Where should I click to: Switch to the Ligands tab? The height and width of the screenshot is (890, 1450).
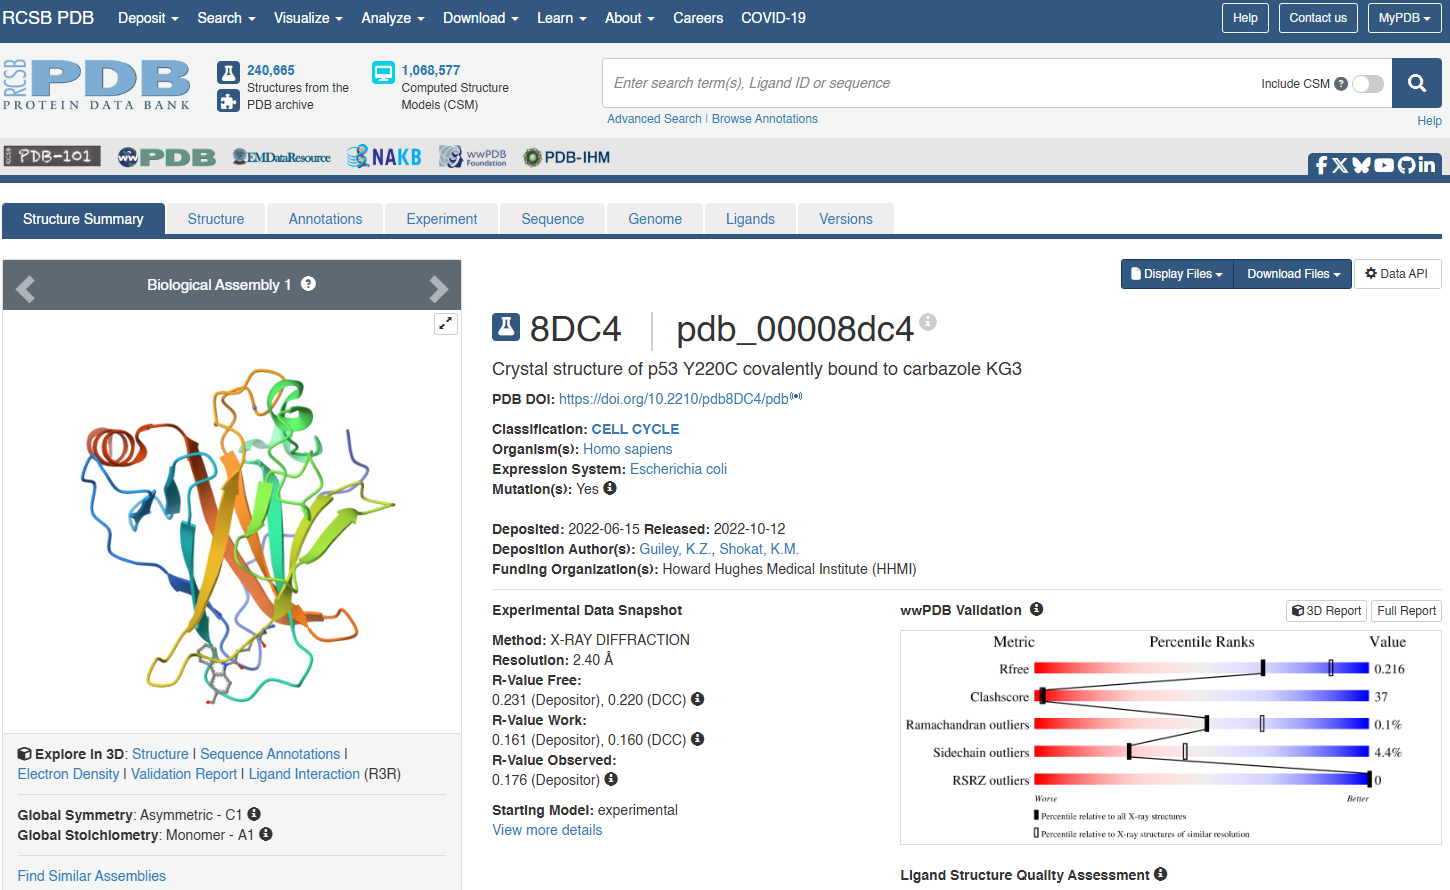point(750,219)
